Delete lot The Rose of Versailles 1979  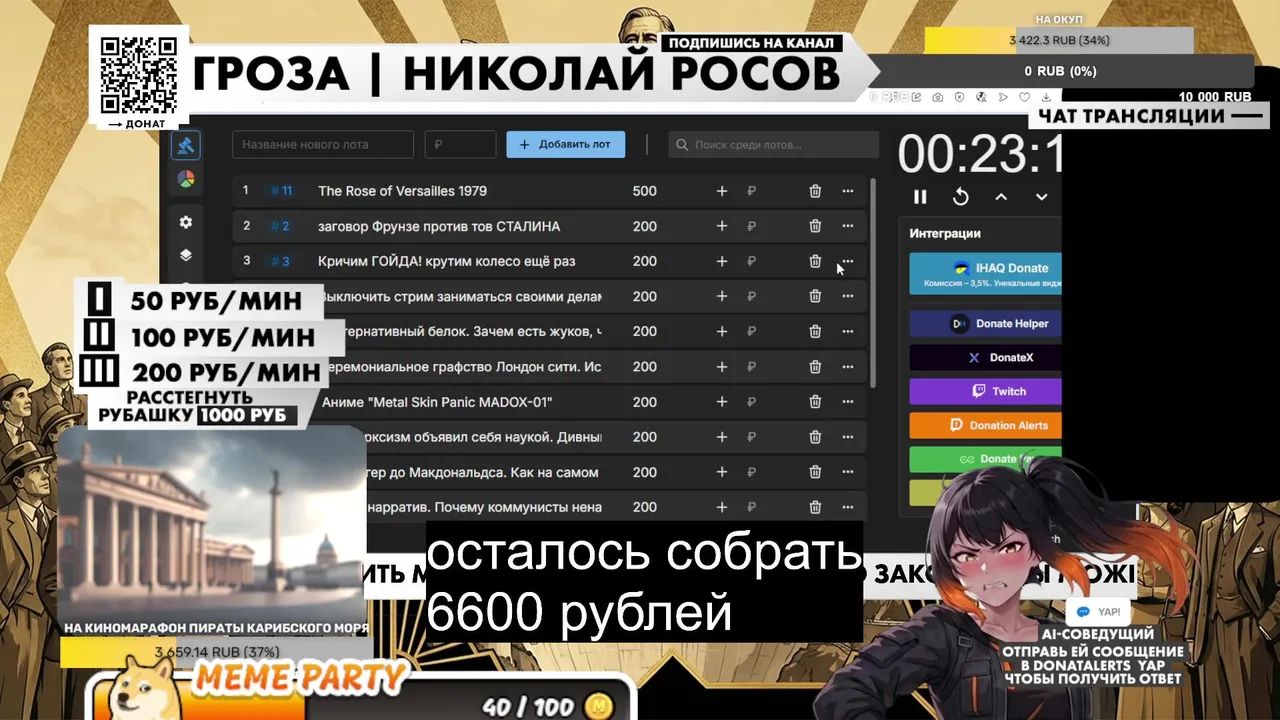(x=815, y=191)
